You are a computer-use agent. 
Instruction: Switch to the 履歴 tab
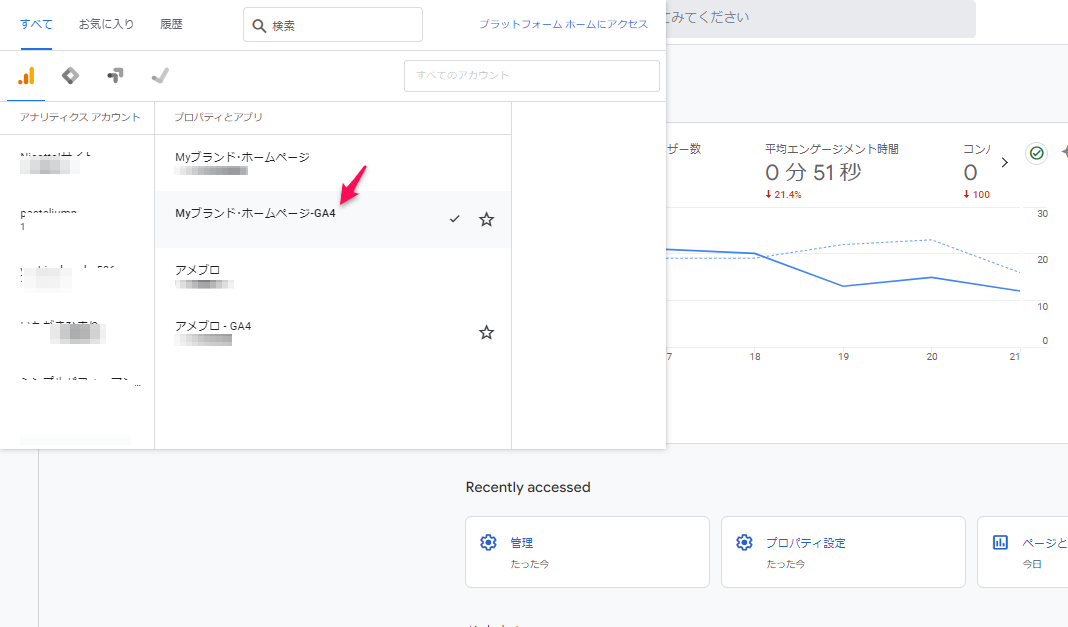(x=171, y=25)
